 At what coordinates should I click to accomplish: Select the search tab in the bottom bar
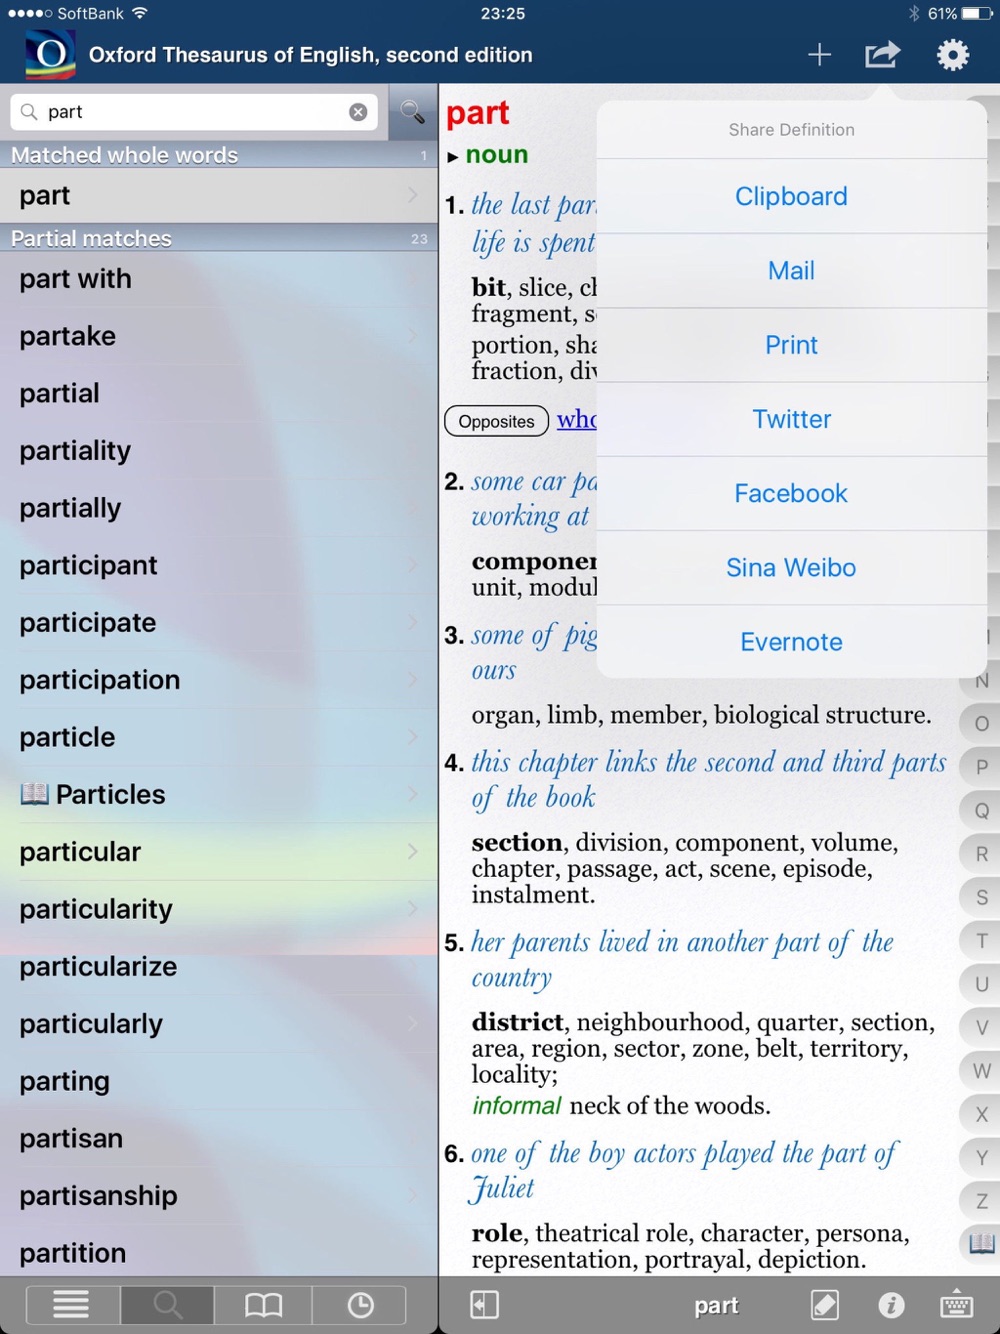click(167, 1305)
